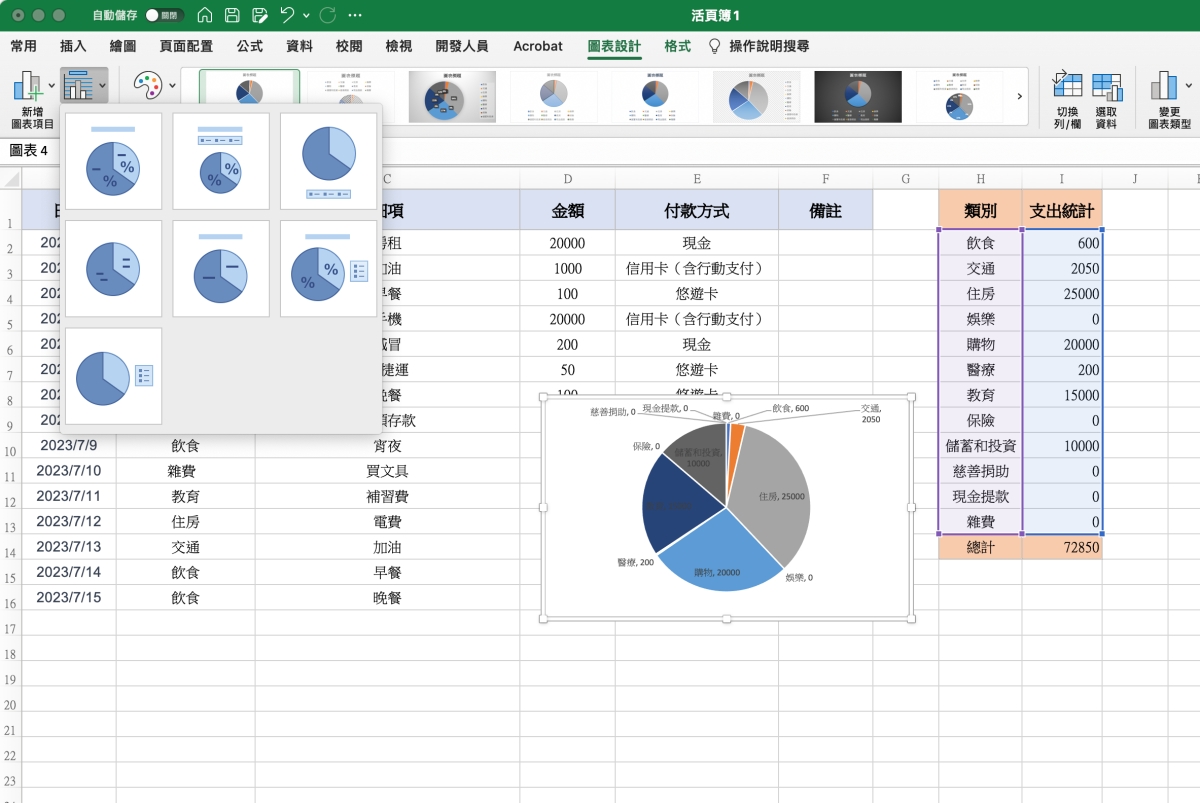
Task: Open the 格式 ribbon tab
Action: (x=677, y=46)
